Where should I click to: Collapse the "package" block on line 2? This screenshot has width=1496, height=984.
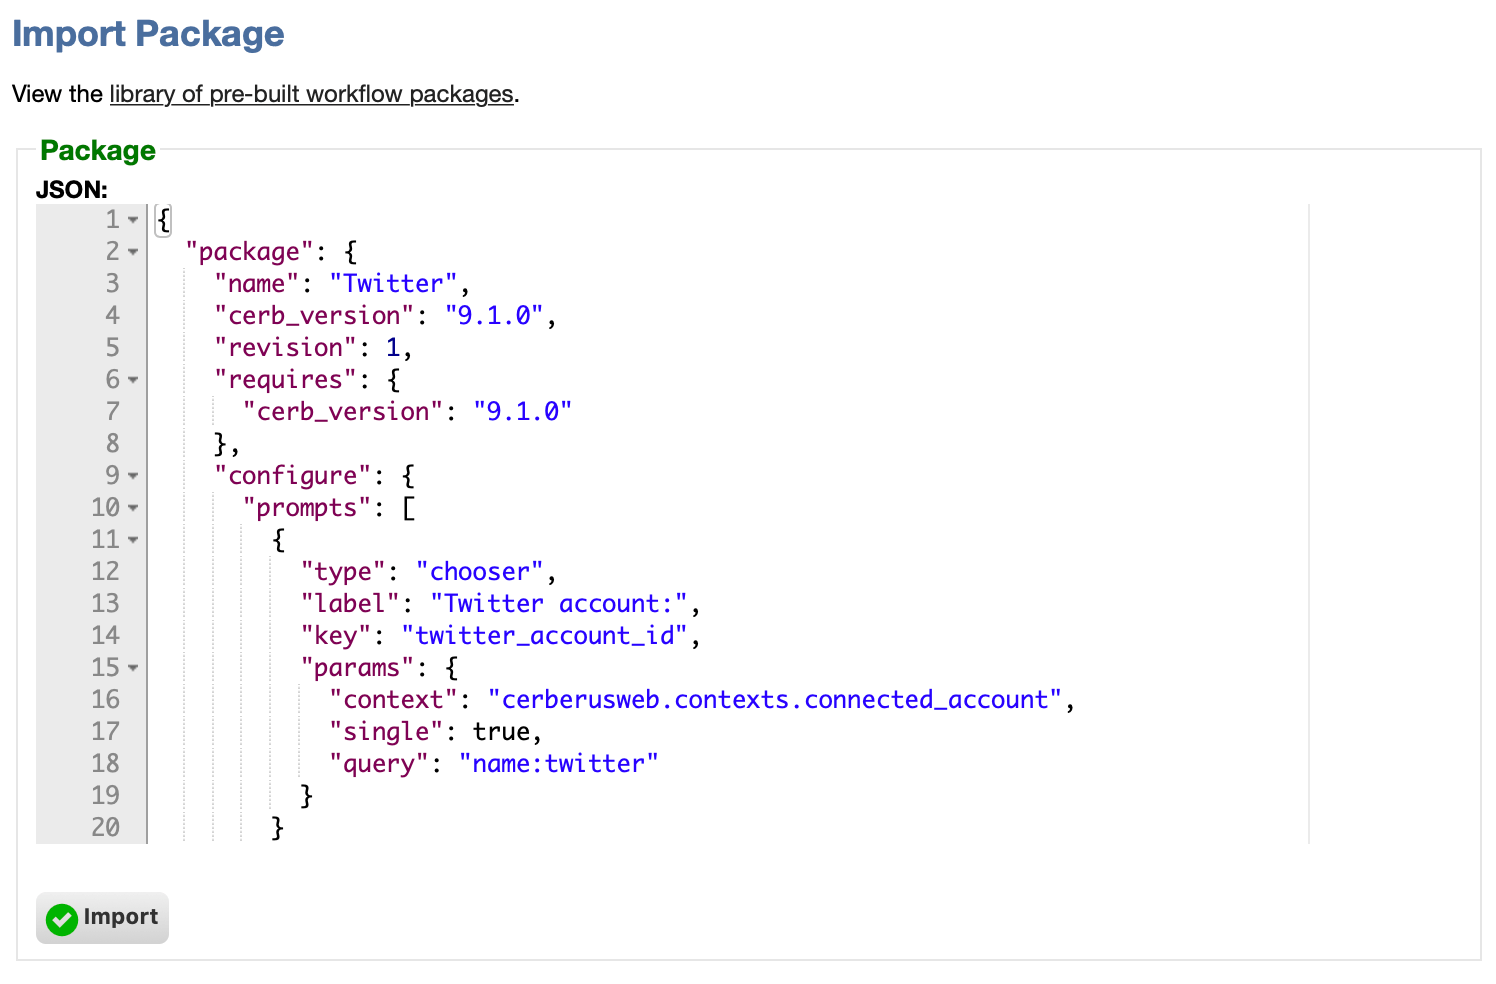[x=133, y=252]
